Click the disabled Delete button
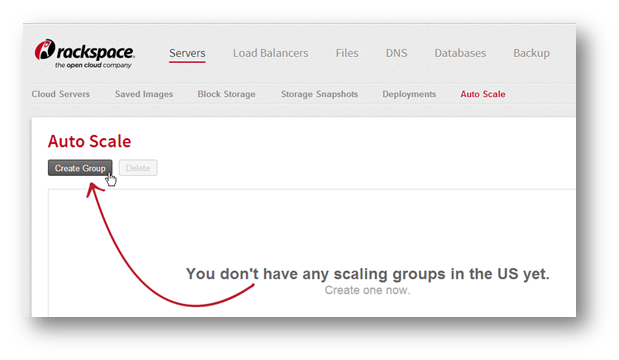 (138, 168)
